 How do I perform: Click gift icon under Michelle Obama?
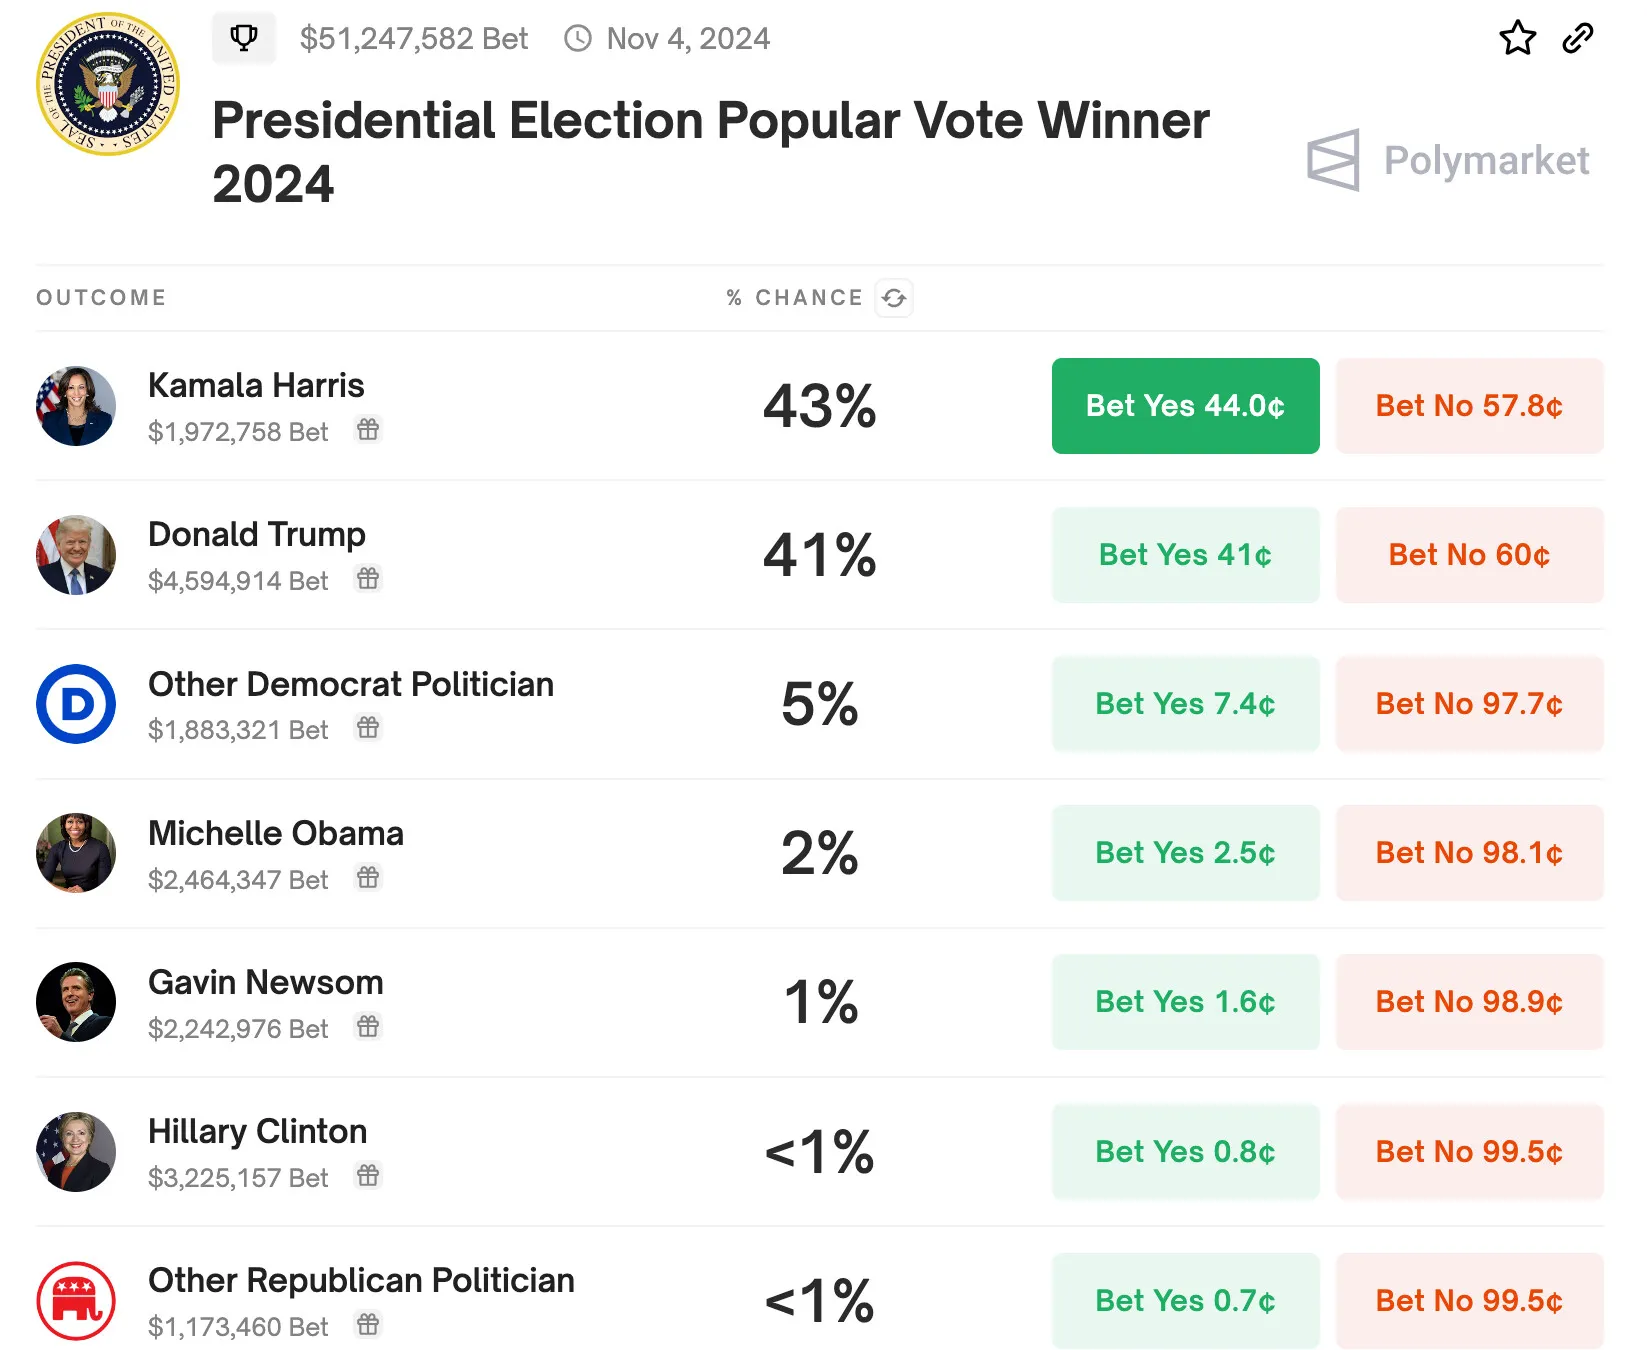(368, 878)
